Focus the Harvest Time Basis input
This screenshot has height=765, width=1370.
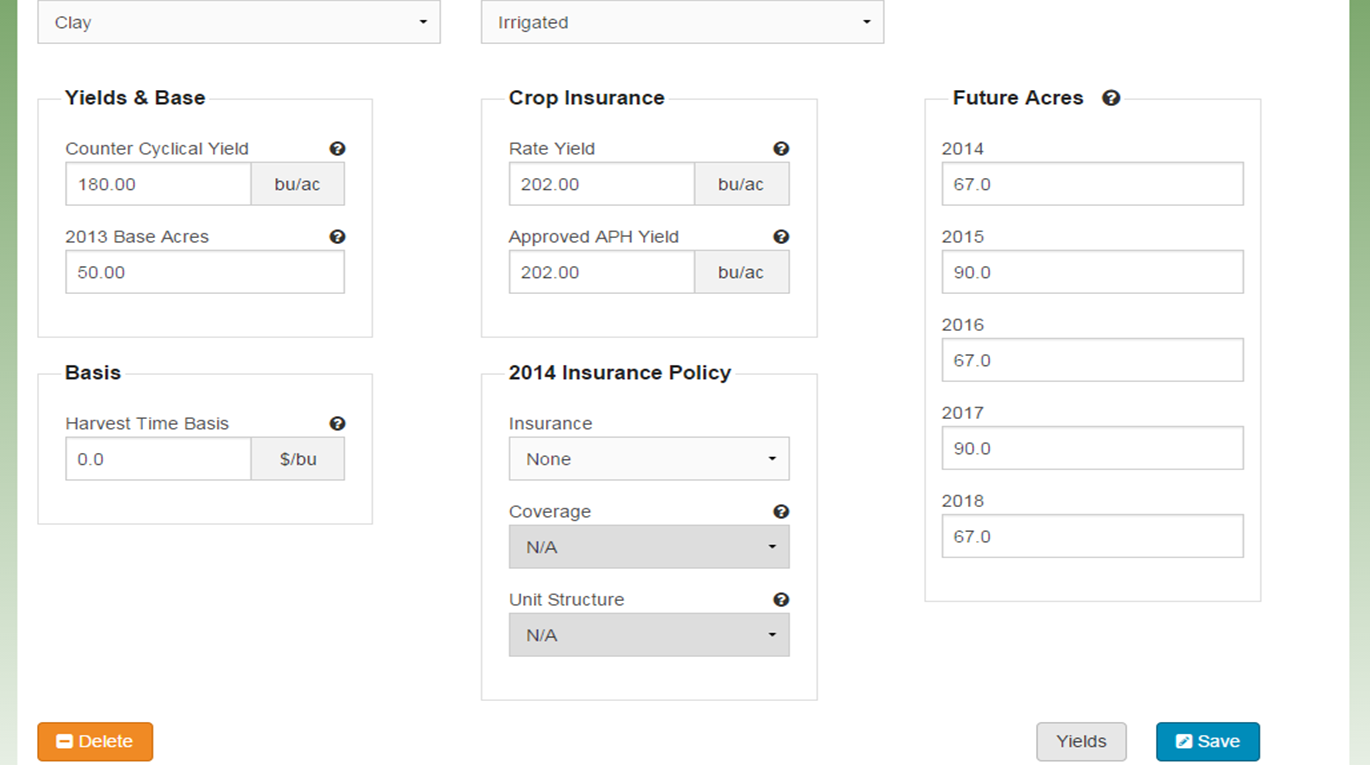point(158,460)
